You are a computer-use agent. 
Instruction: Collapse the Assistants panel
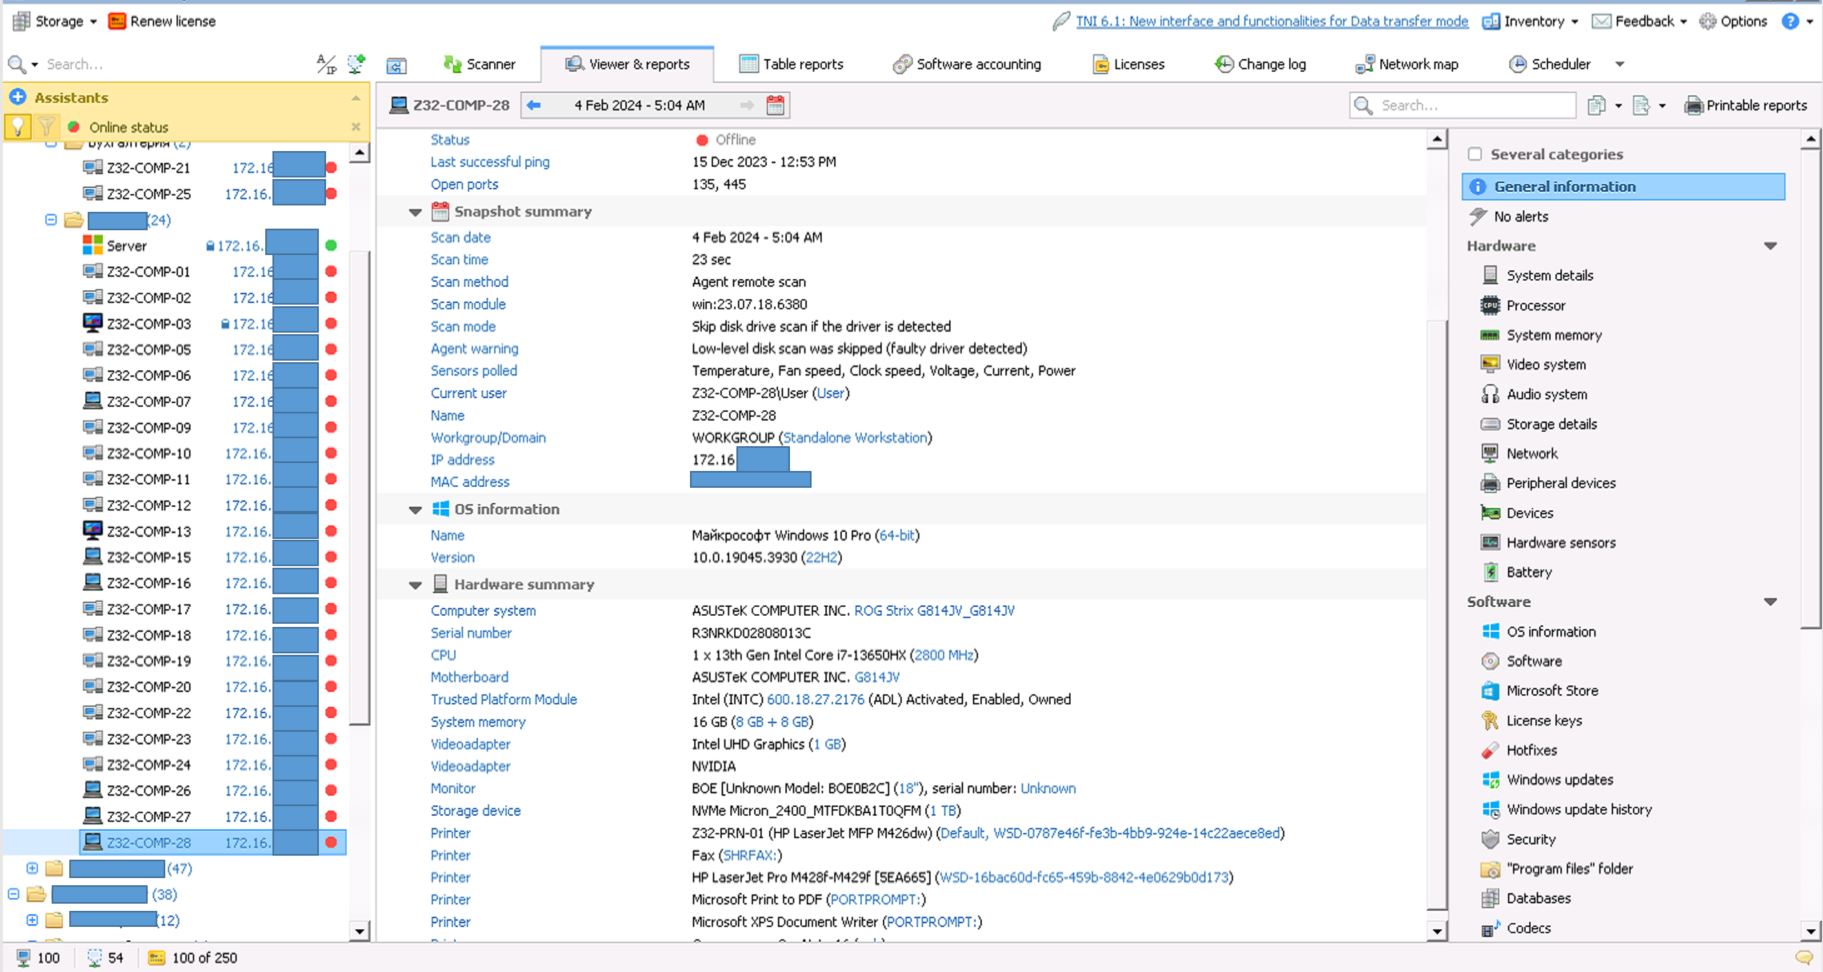point(356,98)
